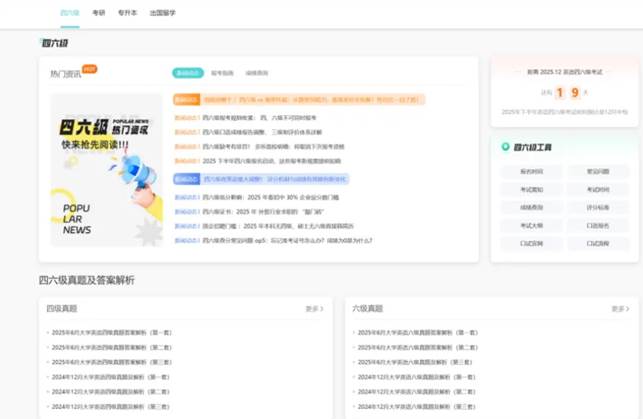Select the 报考指南 news filter tab
Viewport: 643px width, 419px height.
pos(222,73)
